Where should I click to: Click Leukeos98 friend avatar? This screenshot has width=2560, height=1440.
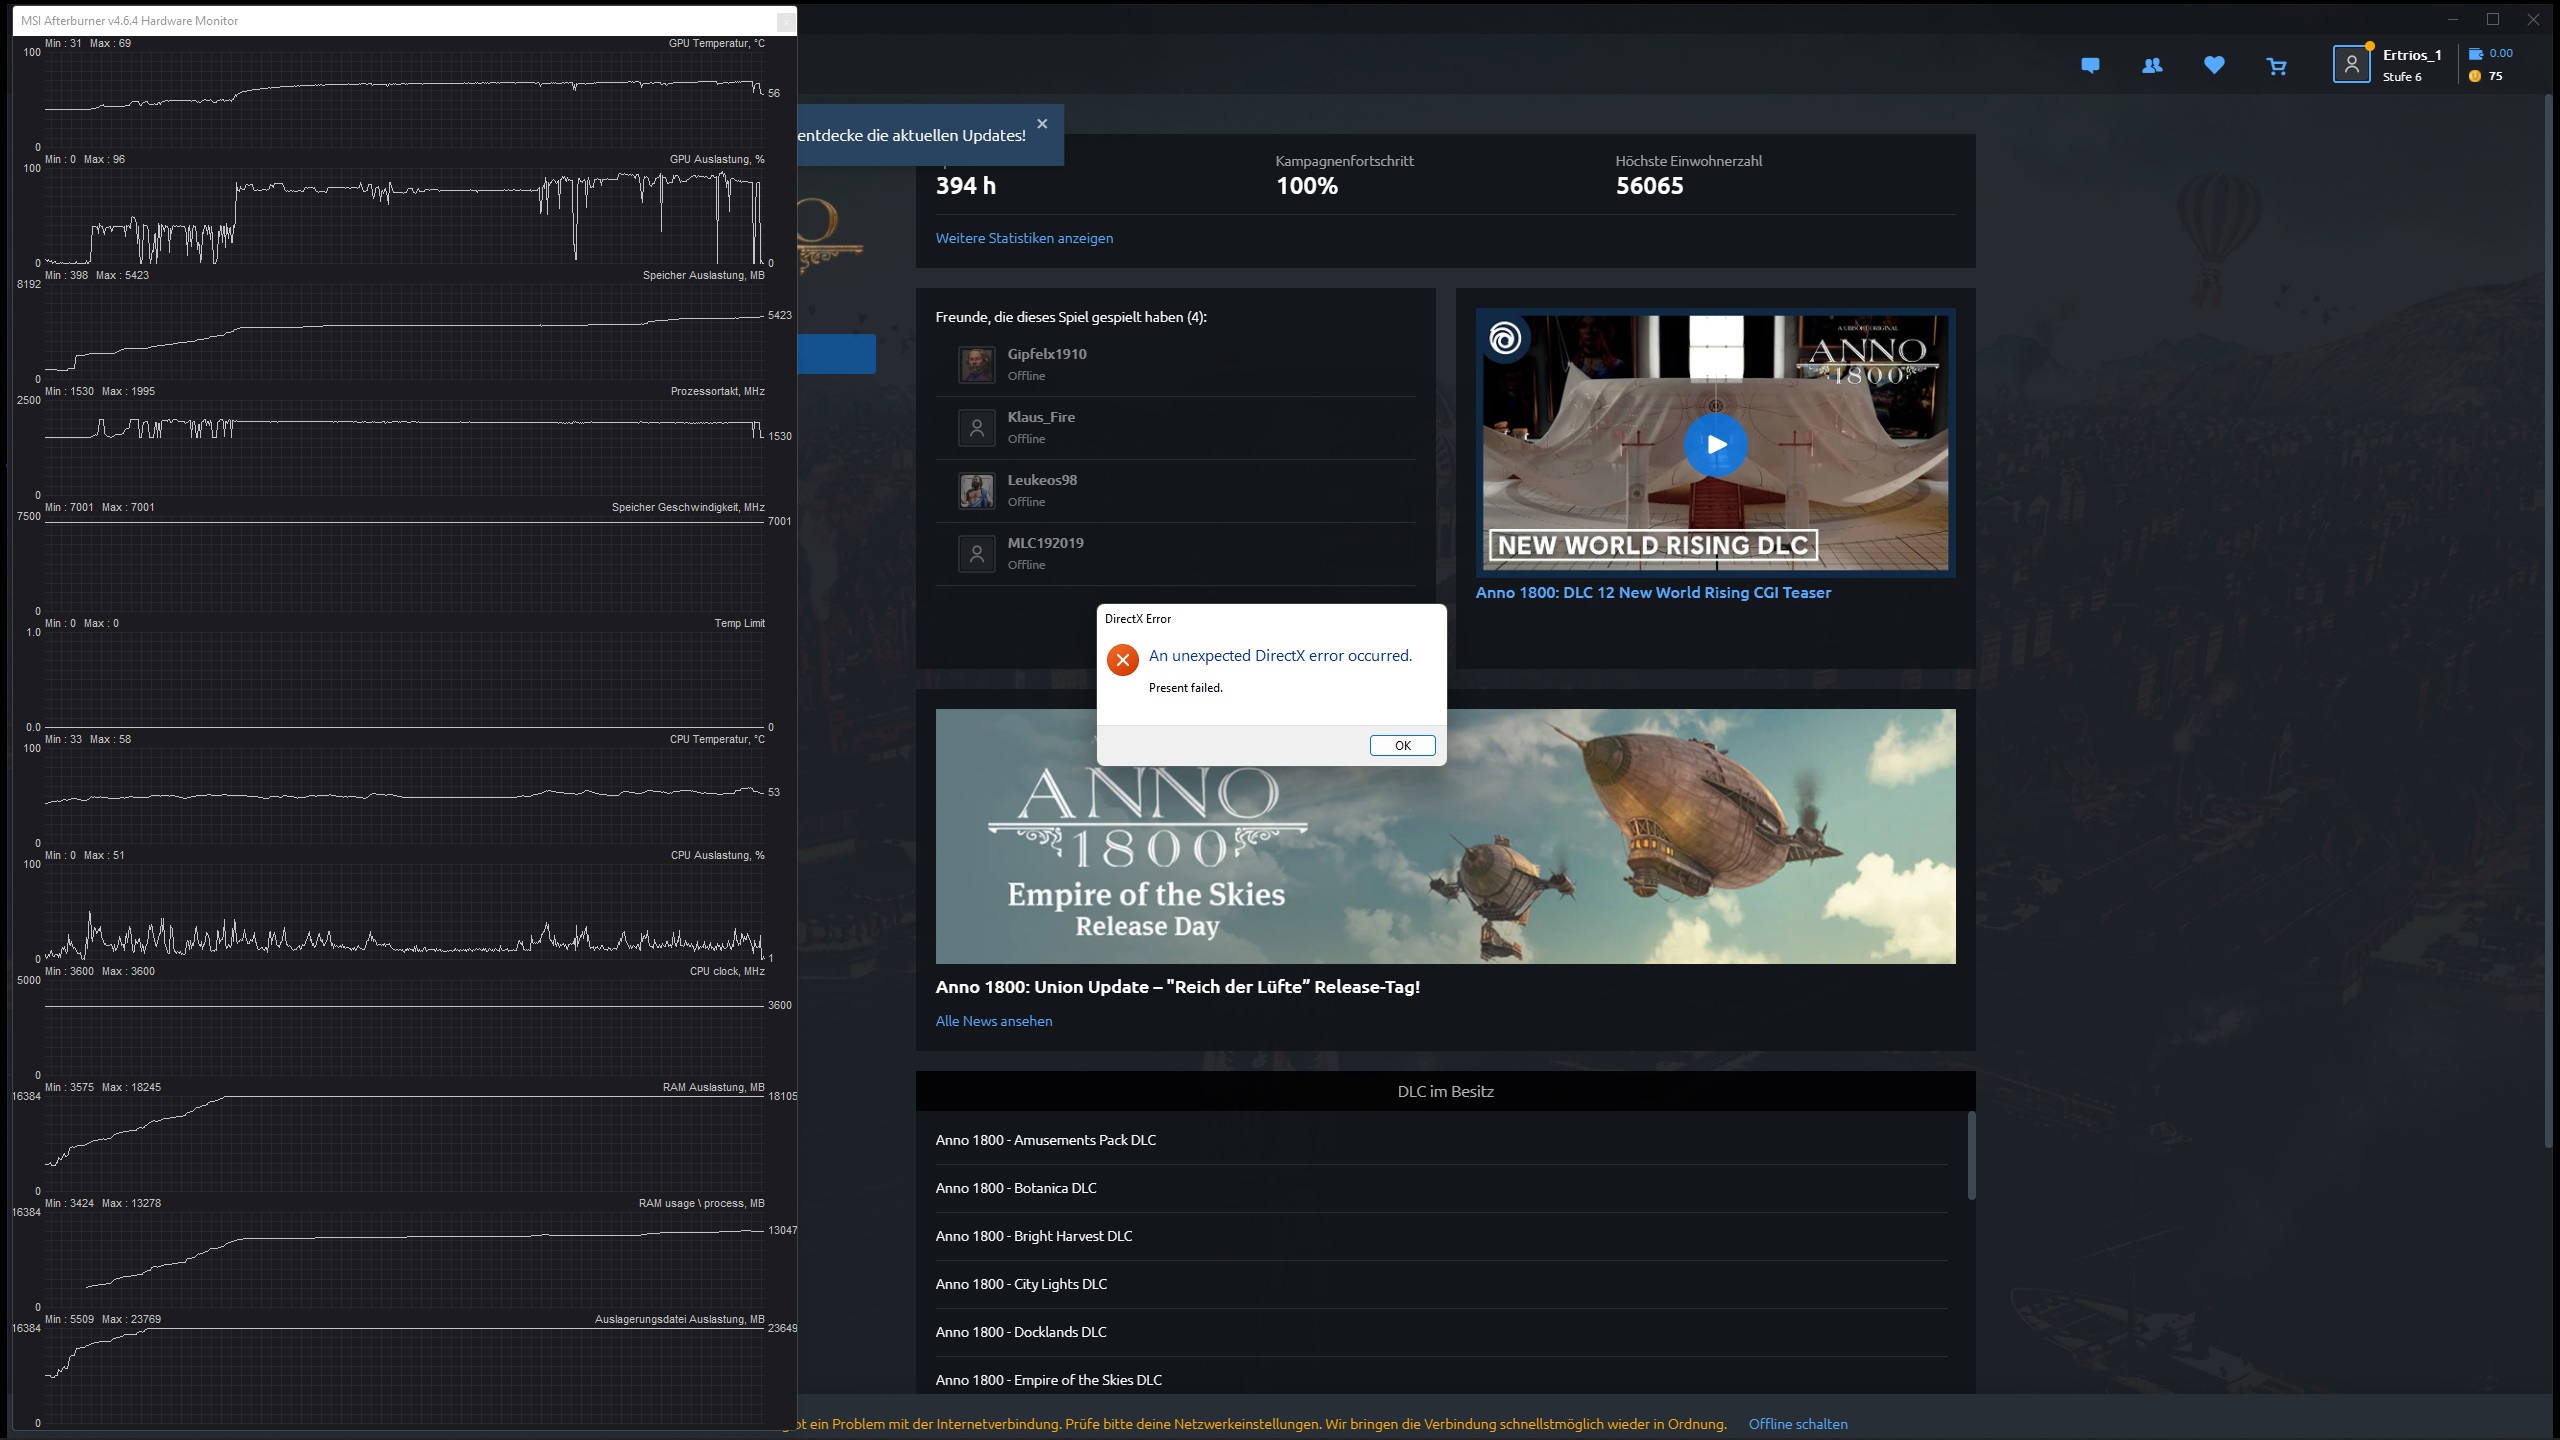coord(976,490)
